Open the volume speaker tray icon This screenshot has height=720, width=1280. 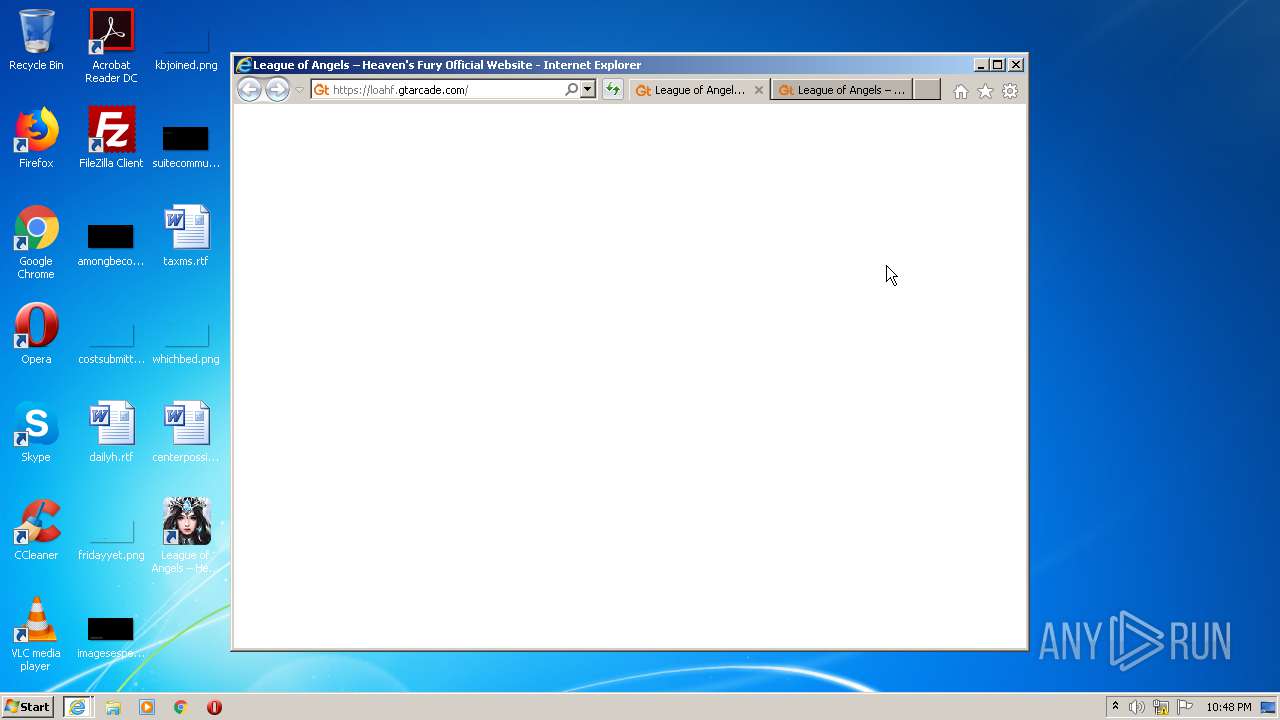1137,707
